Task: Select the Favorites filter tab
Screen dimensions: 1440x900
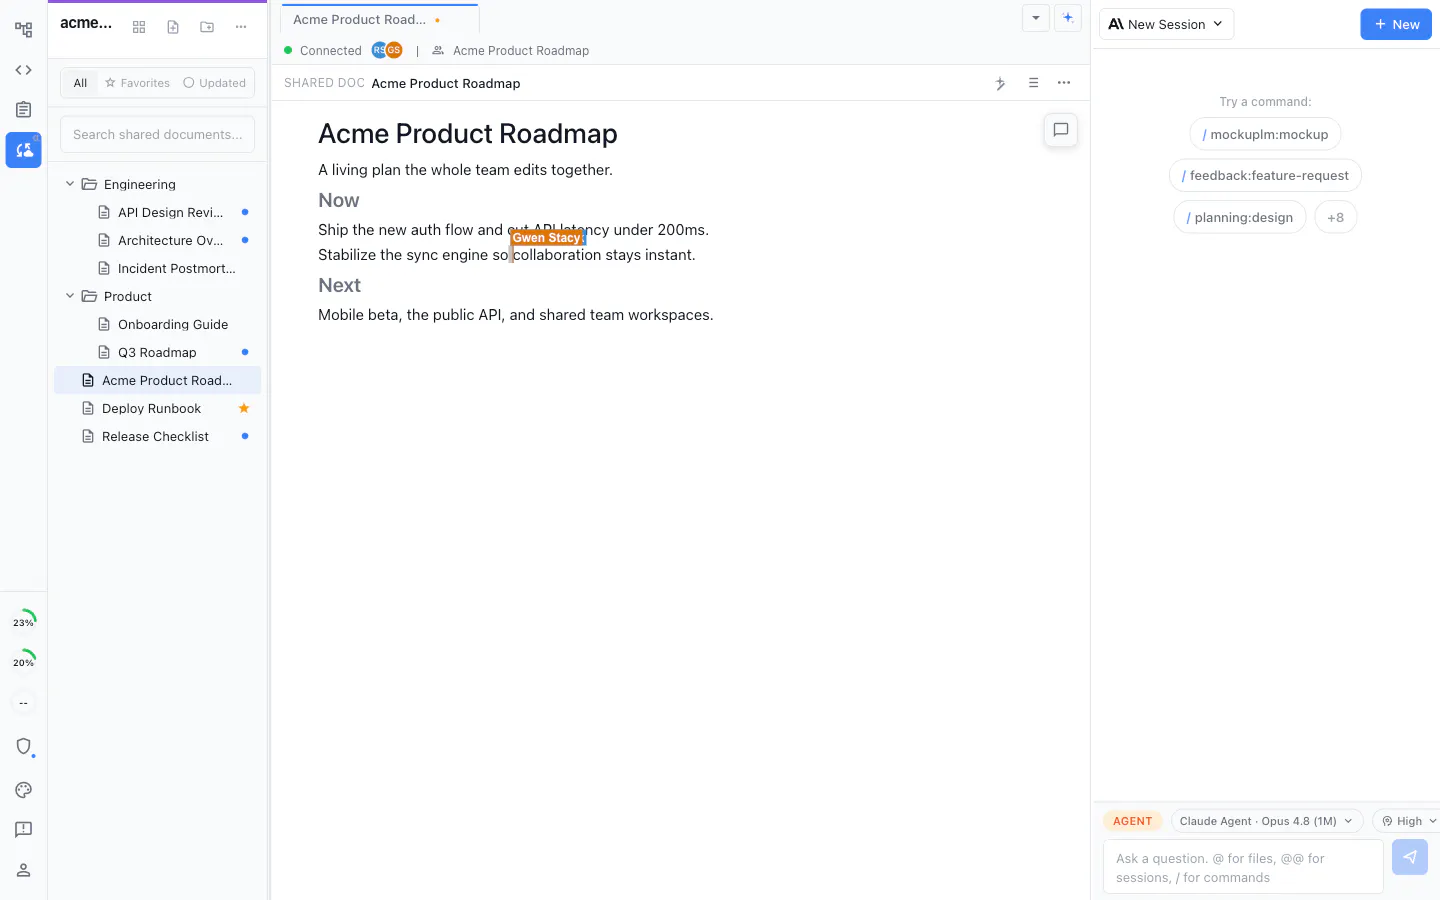Action: tap(138, 83)
